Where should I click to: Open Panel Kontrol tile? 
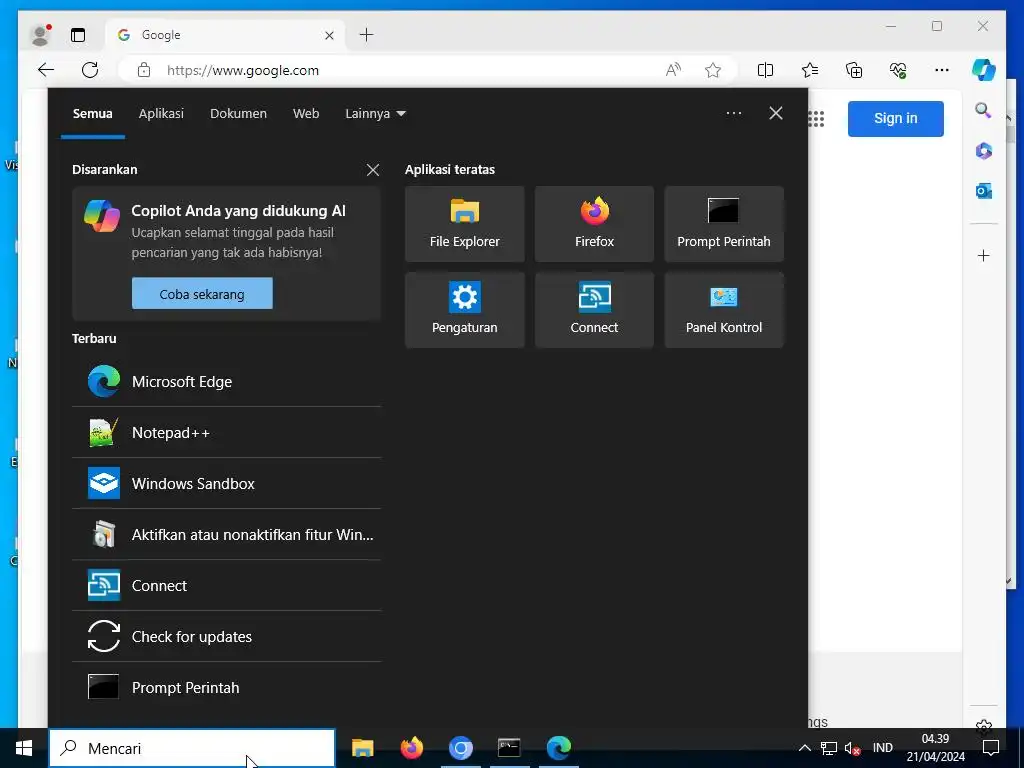724,310
